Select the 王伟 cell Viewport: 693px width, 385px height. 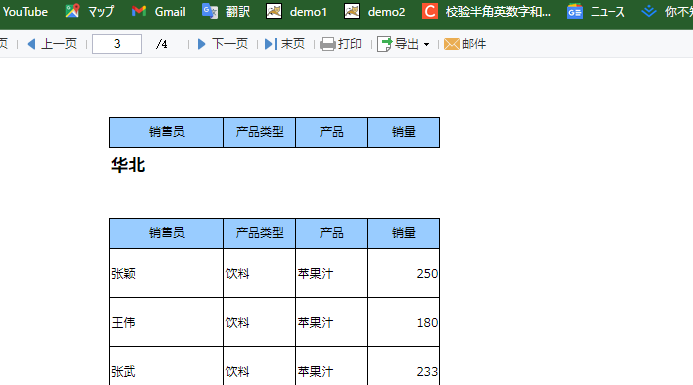pyautogui.click(x=166, y=322)
